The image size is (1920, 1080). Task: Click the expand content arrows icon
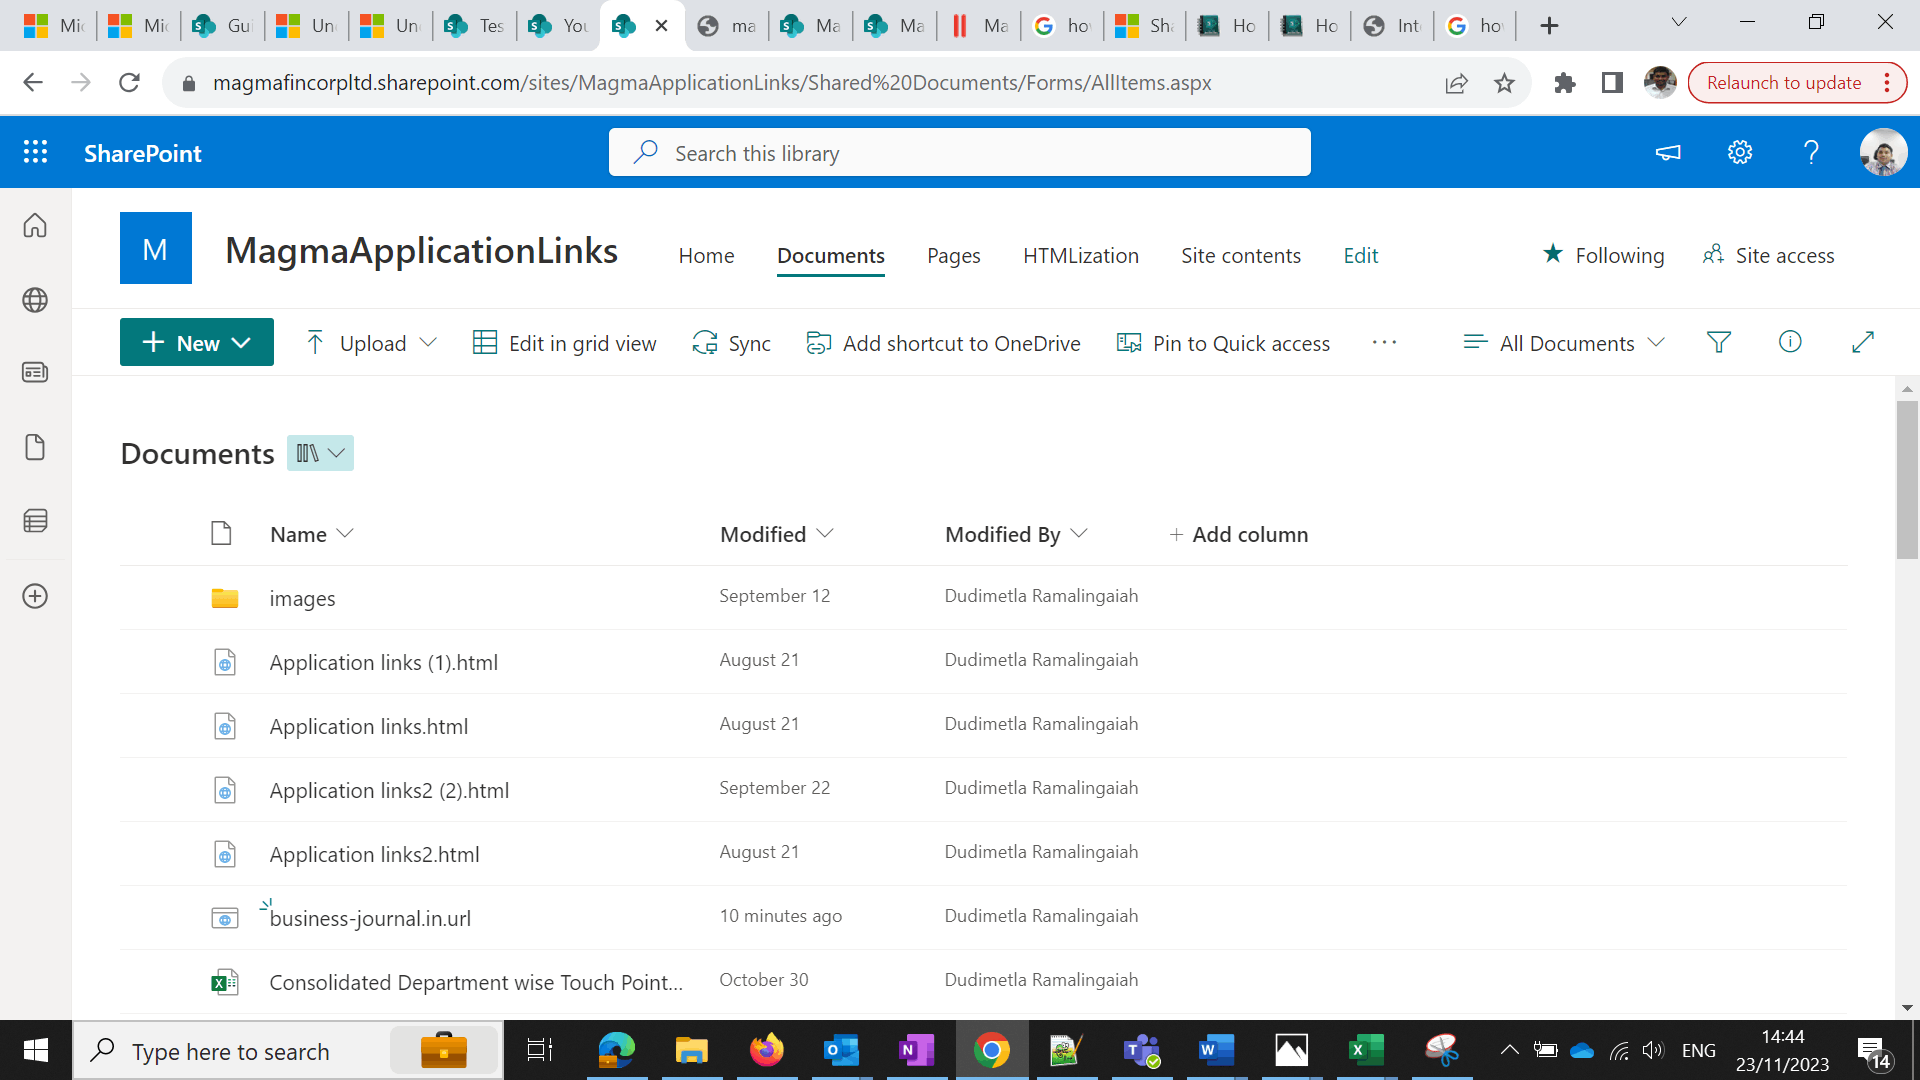point(1862,342)
